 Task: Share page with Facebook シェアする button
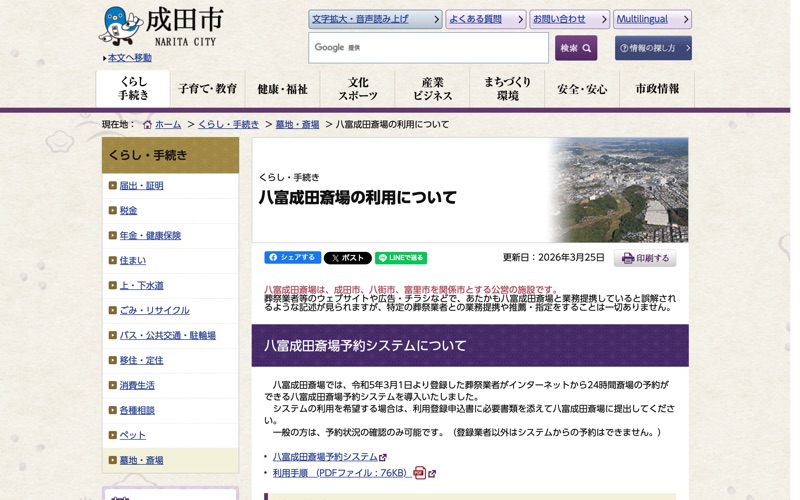292,258
